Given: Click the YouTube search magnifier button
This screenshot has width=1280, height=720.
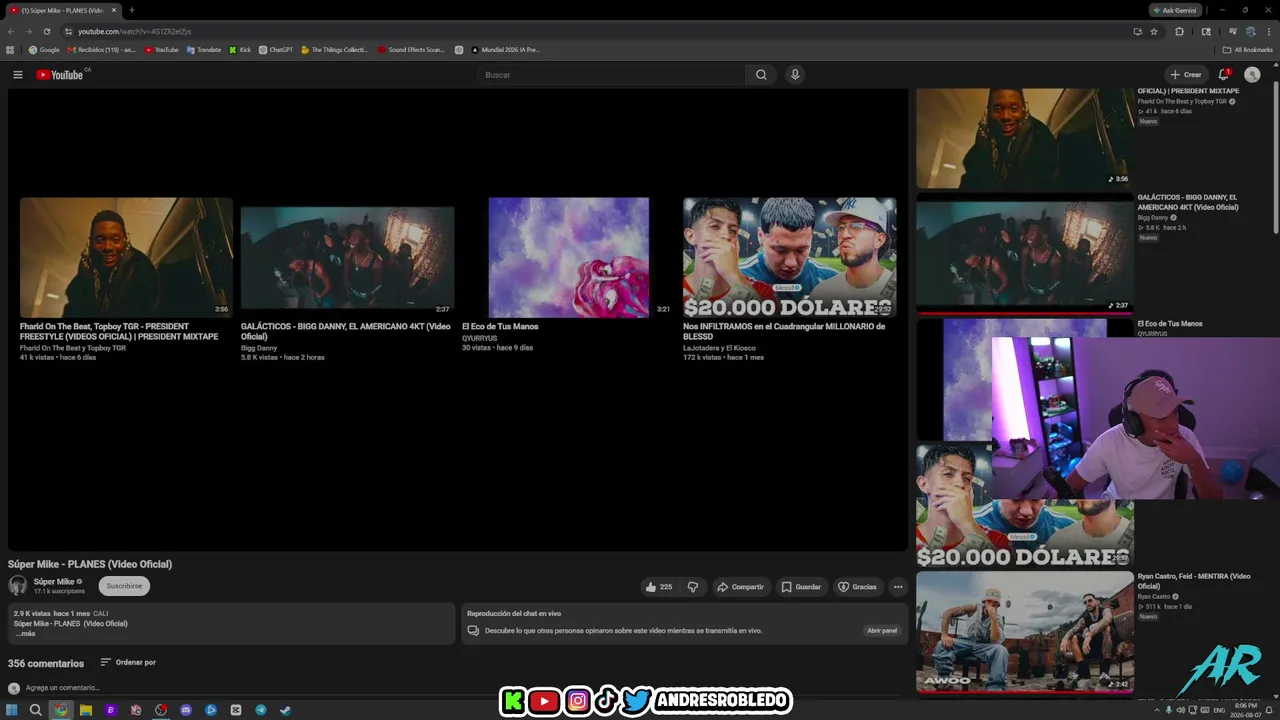Looking at the screenshot, I should [x=761, y=75].
